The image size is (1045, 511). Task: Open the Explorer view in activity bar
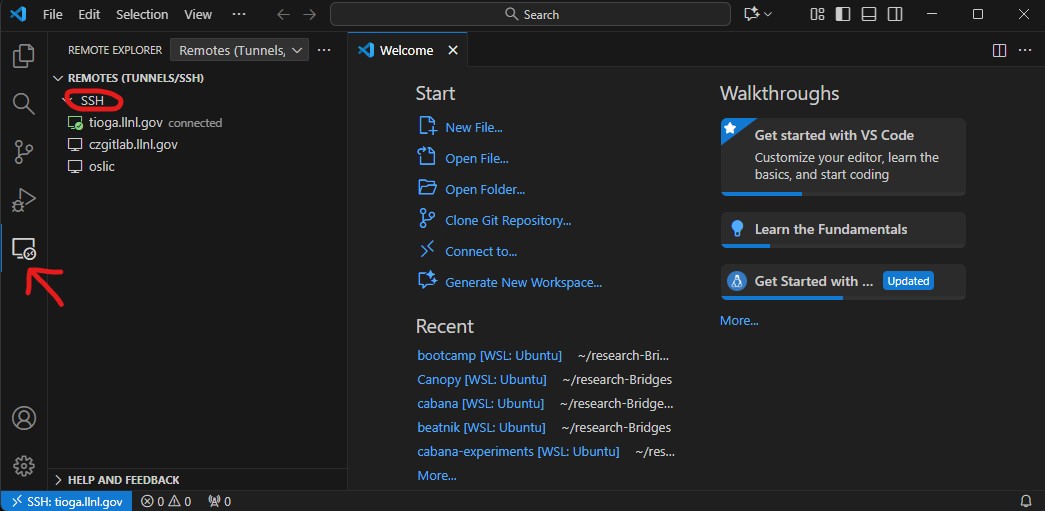[x=24, y=56]
